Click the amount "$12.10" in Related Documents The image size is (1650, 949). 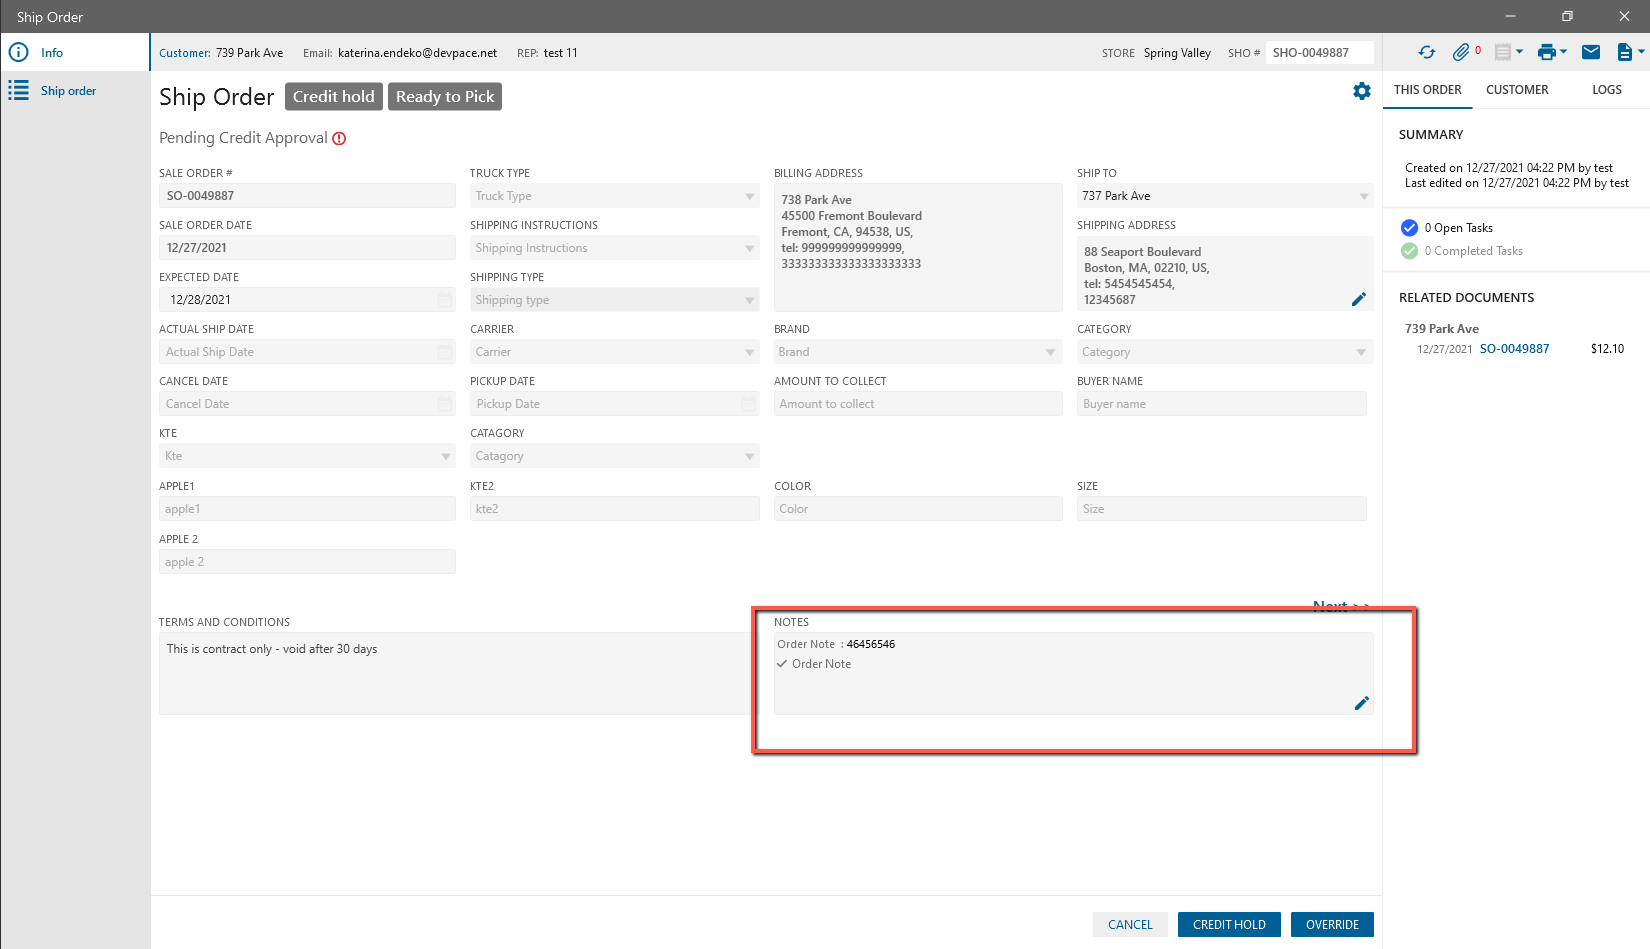1607,349
